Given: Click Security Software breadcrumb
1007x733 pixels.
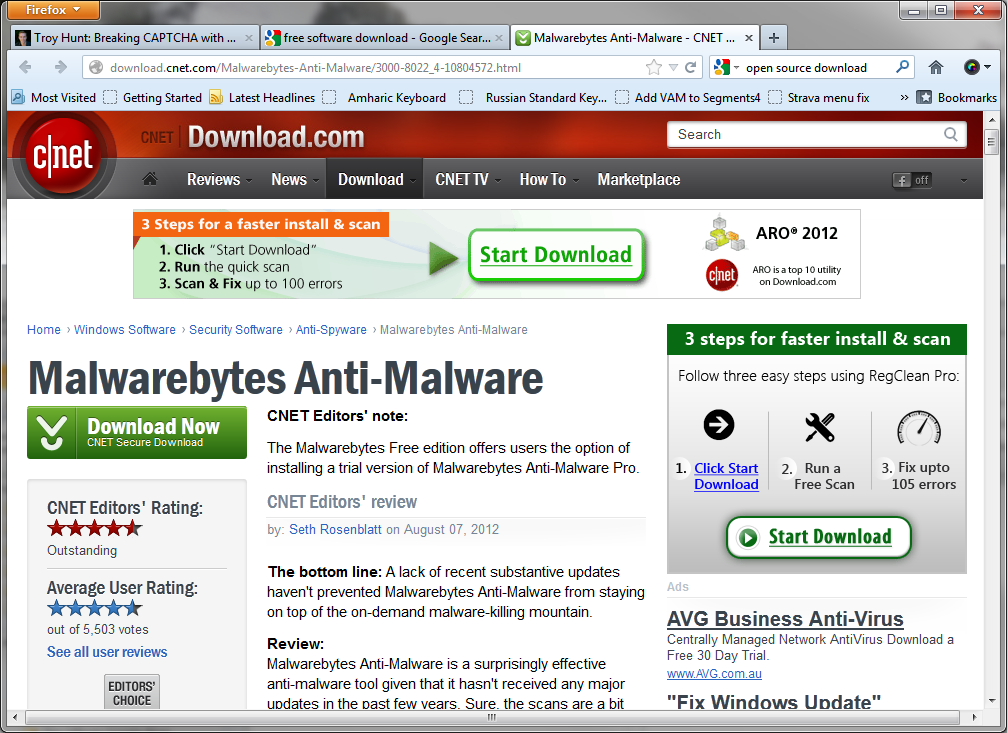Looking at the screenshot, I should pos(236,330).
